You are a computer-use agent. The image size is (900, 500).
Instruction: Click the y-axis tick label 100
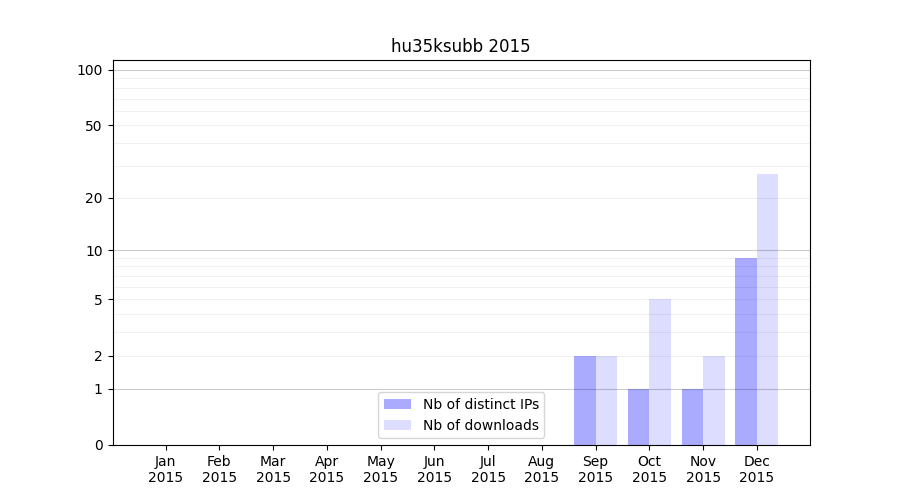90,70
